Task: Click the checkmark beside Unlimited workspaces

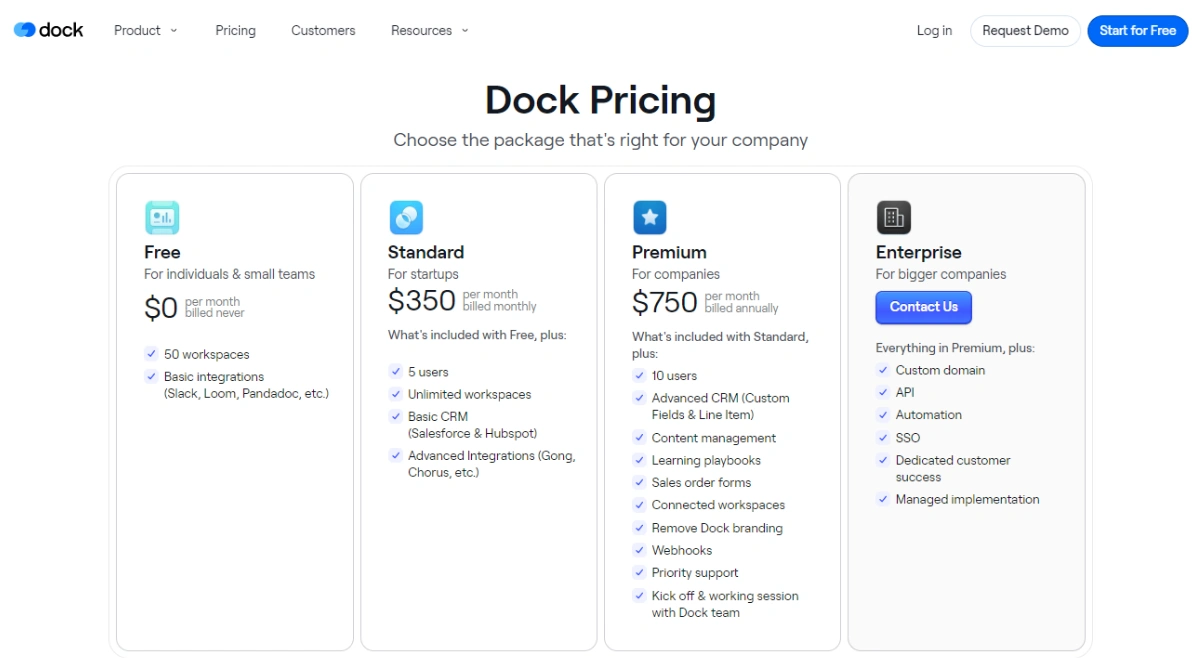Action: click(395, 394)
